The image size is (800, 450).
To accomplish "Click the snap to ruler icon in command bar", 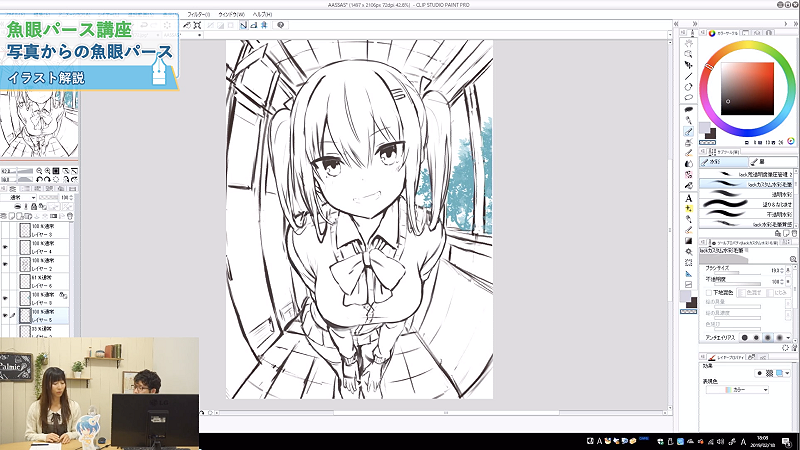I will [243, 25].
